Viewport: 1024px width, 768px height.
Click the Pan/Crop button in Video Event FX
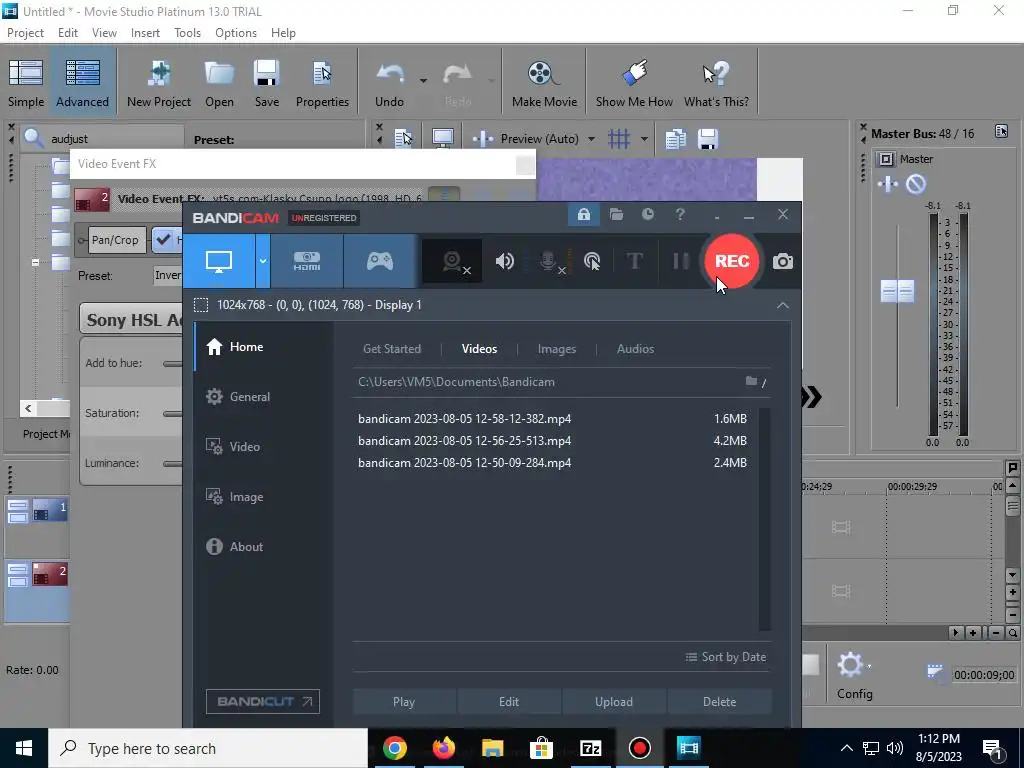(115, 240)
